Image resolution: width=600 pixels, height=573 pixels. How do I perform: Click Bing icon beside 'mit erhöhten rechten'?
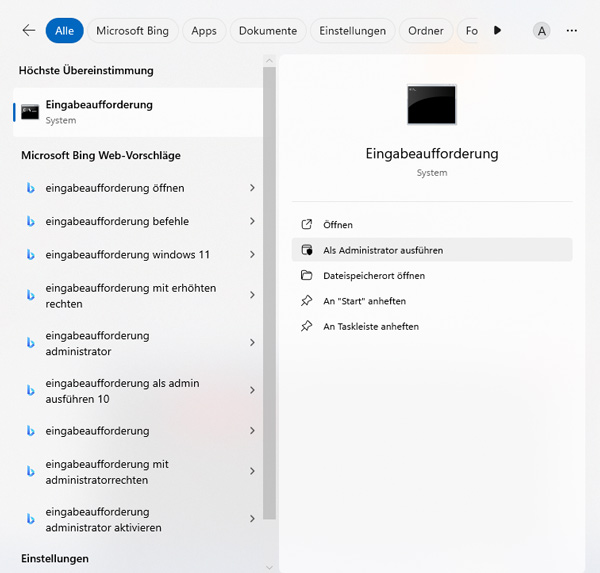click(30, 295)
